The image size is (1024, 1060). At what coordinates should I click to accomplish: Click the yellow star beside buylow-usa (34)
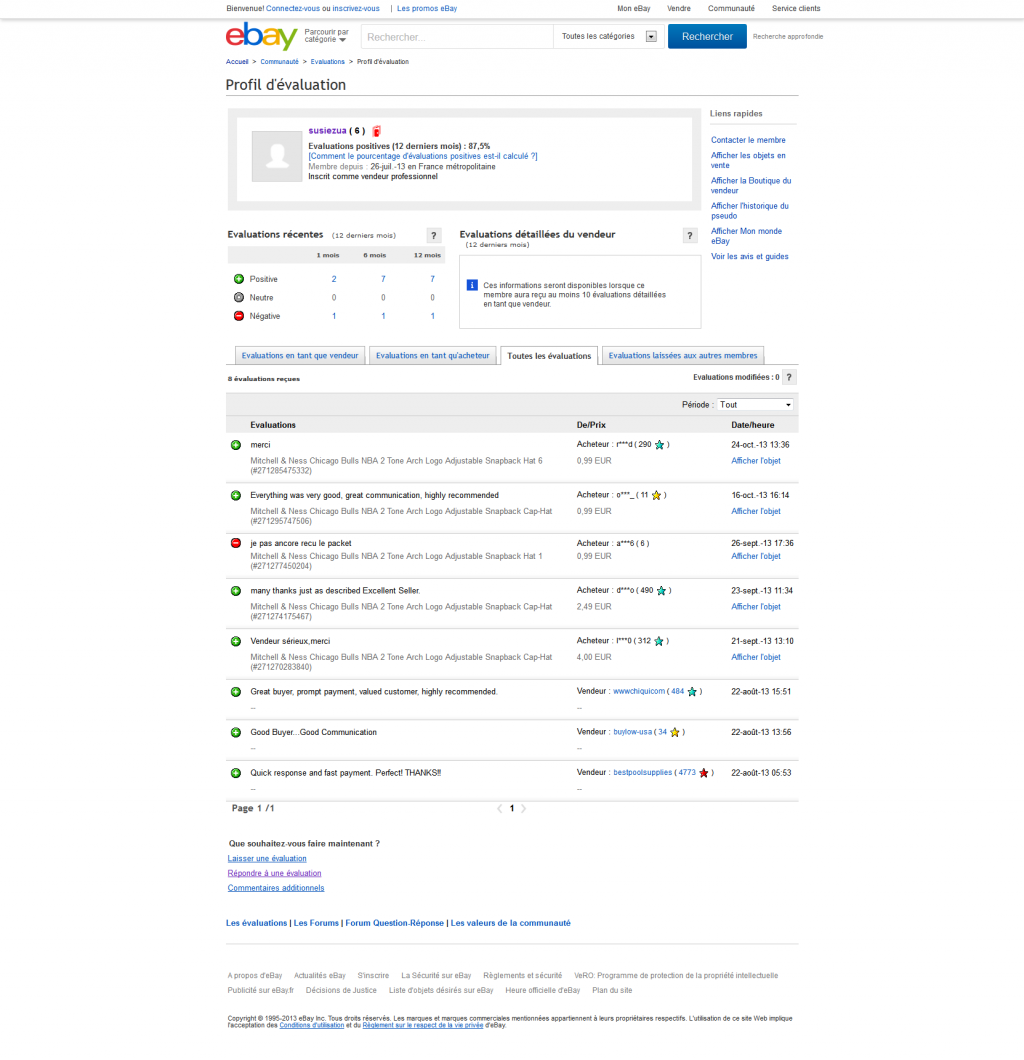[675, 732]
